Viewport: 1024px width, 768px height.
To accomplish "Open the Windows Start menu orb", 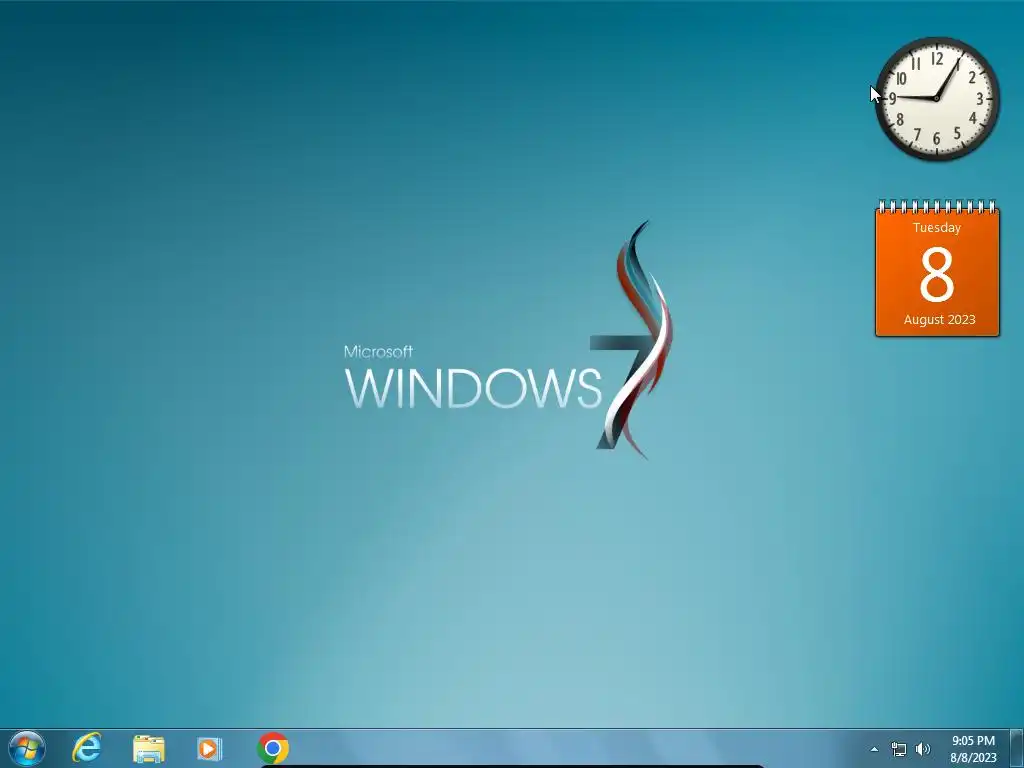I will coord(27,748).
